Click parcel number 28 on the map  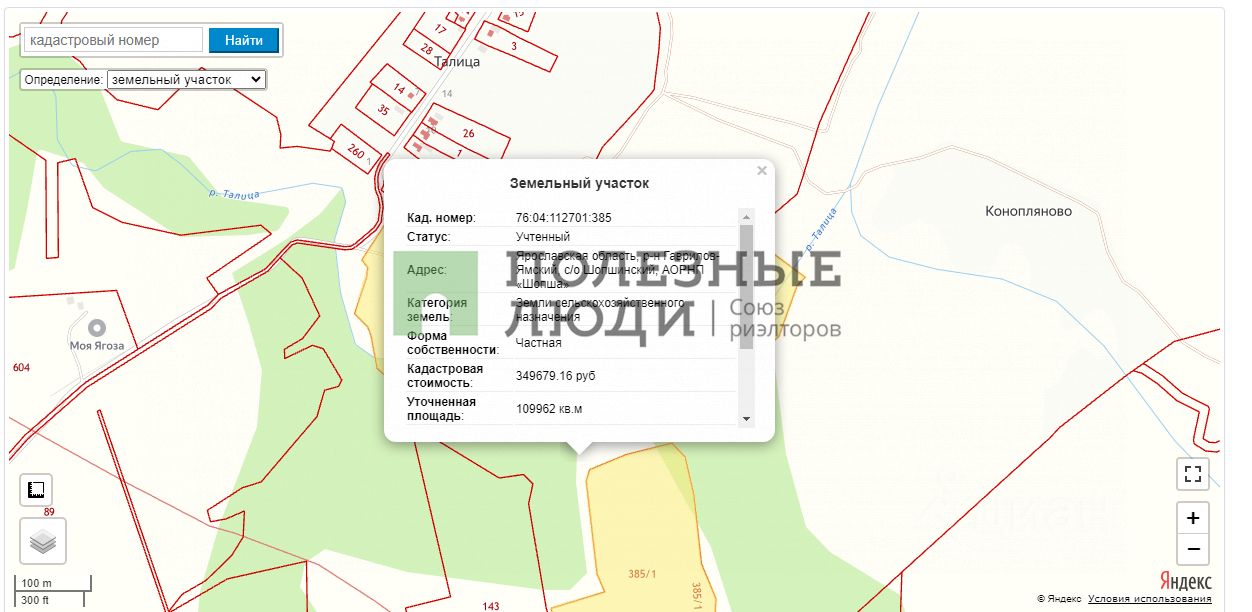427,49
